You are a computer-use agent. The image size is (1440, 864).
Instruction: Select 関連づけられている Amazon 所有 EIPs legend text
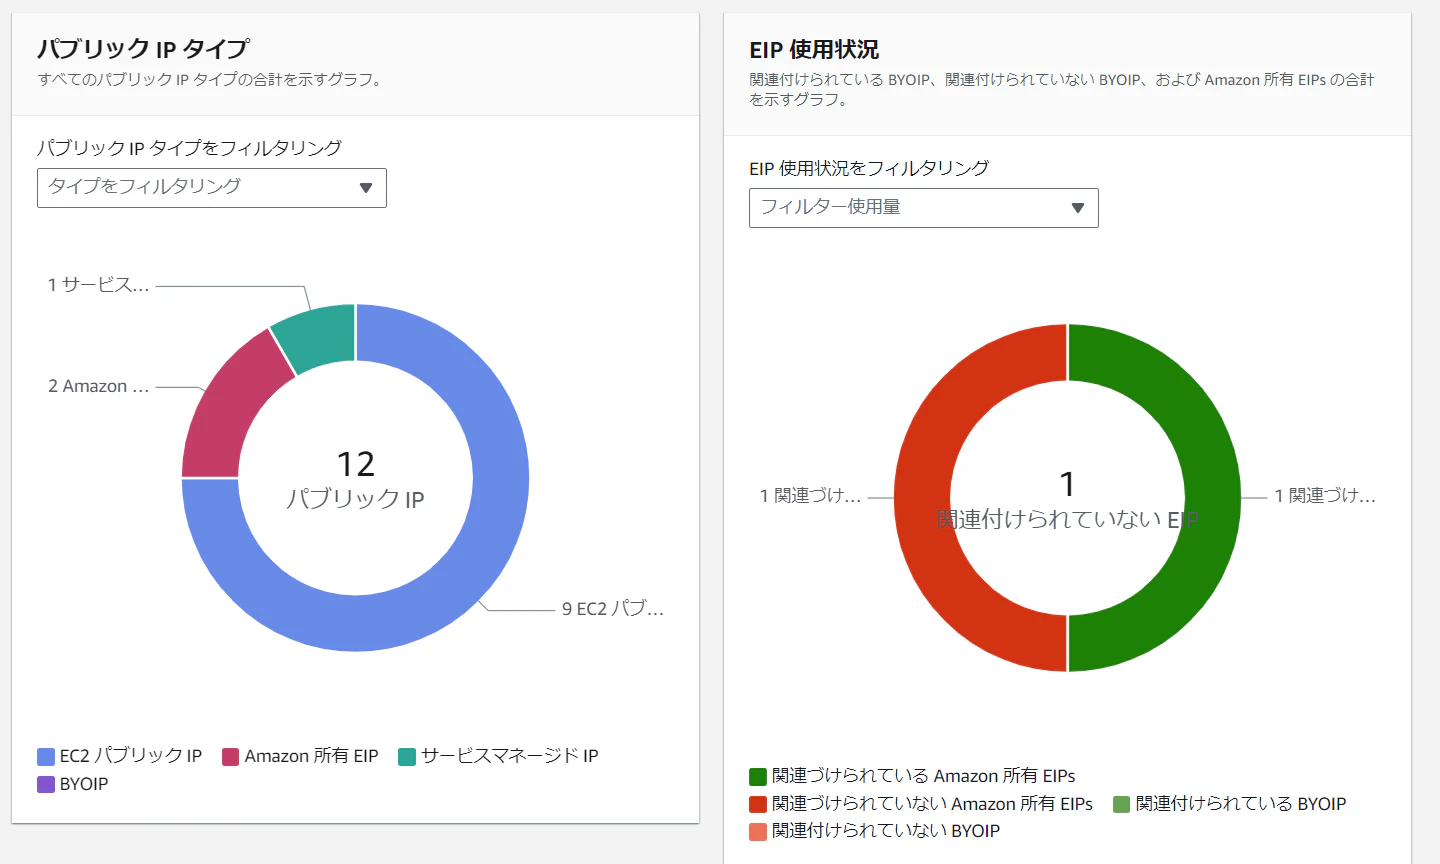pyautogui.click(x=924, y=776)
